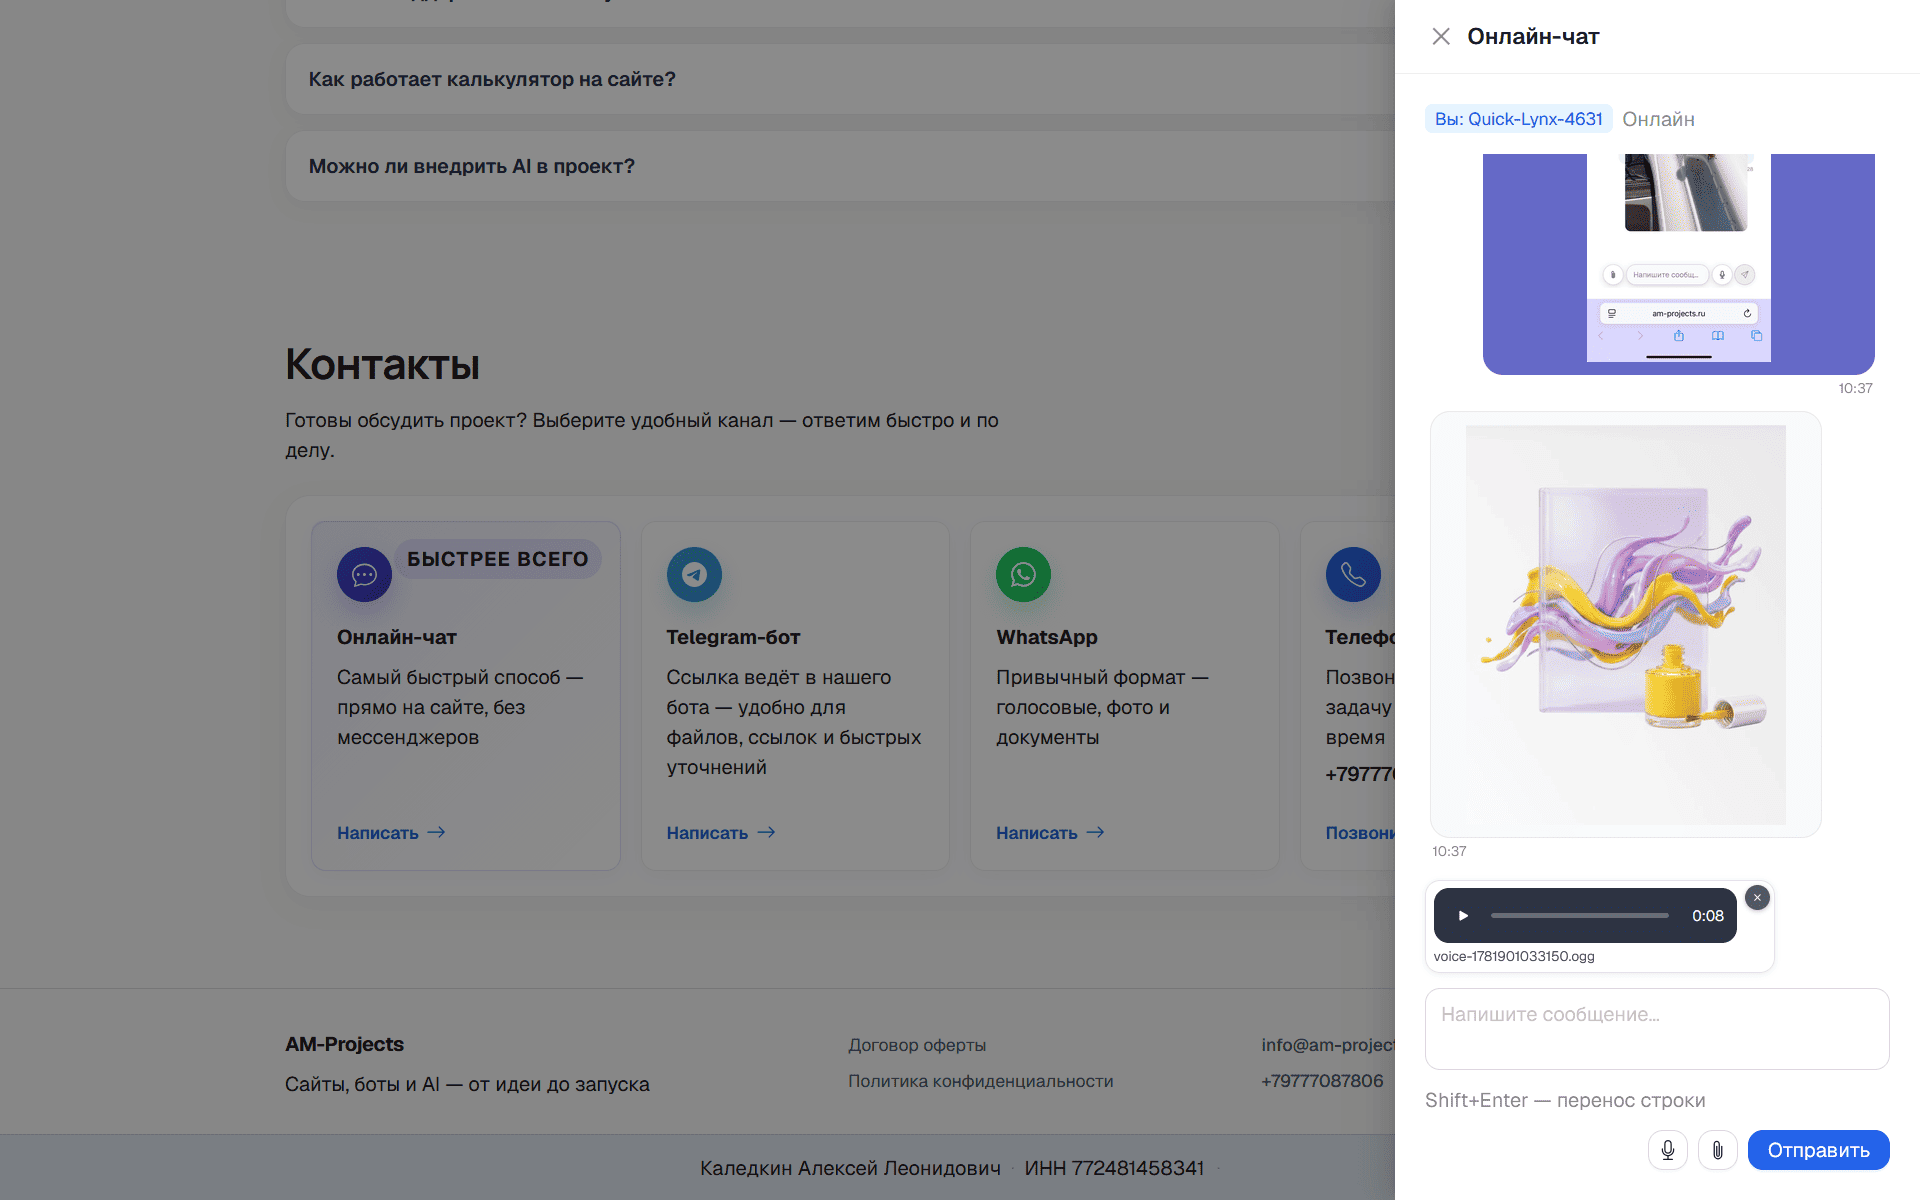Click the Вы: Quick-Lynx-4631 badge

pos(1518,119)
